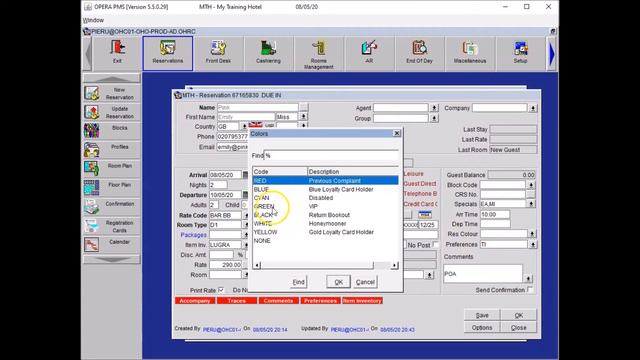Open Calendar from the sidebar
The image size is (640, 360).
coord(112,245)
